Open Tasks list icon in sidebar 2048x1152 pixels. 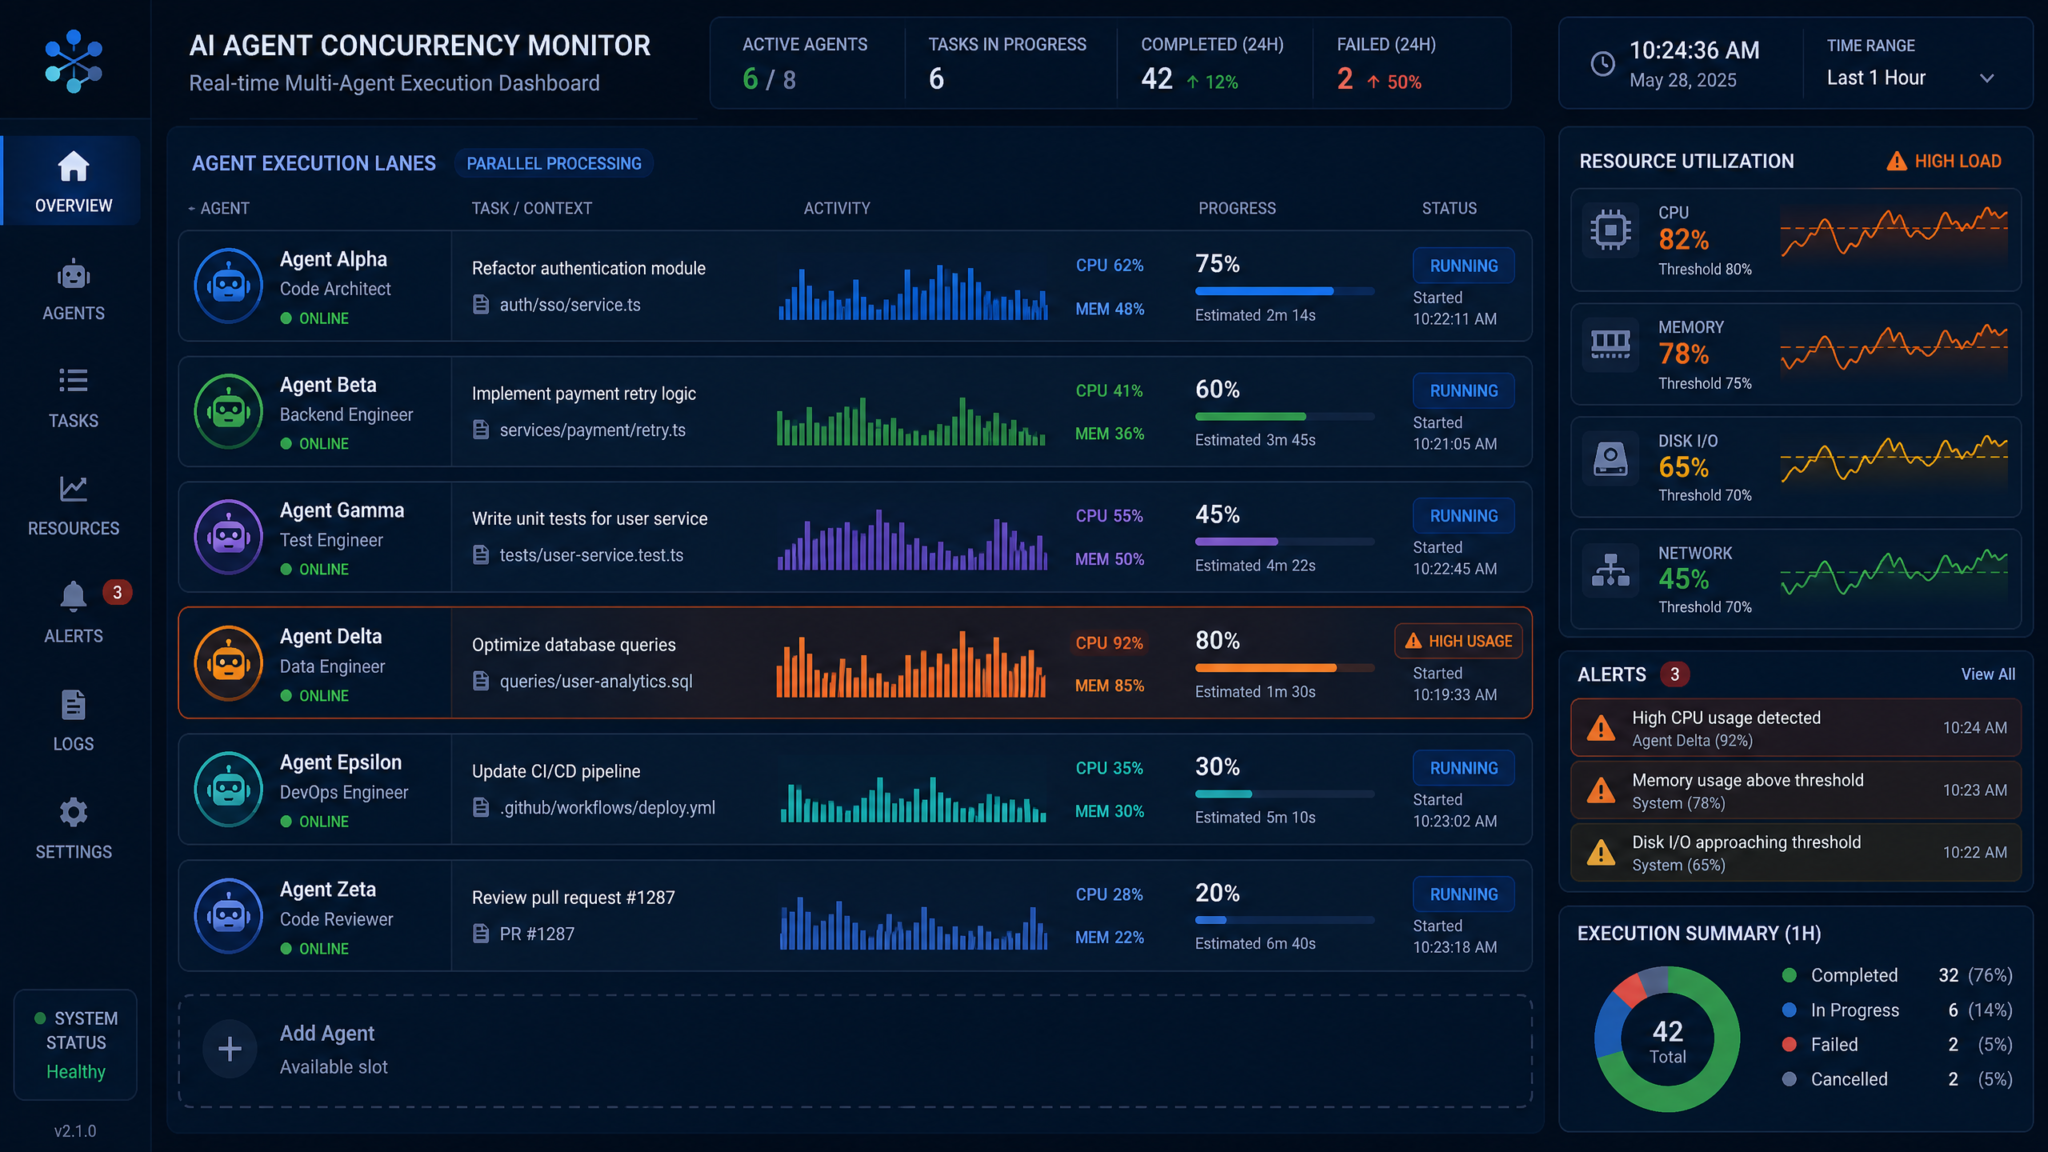(x=73, y=381)
